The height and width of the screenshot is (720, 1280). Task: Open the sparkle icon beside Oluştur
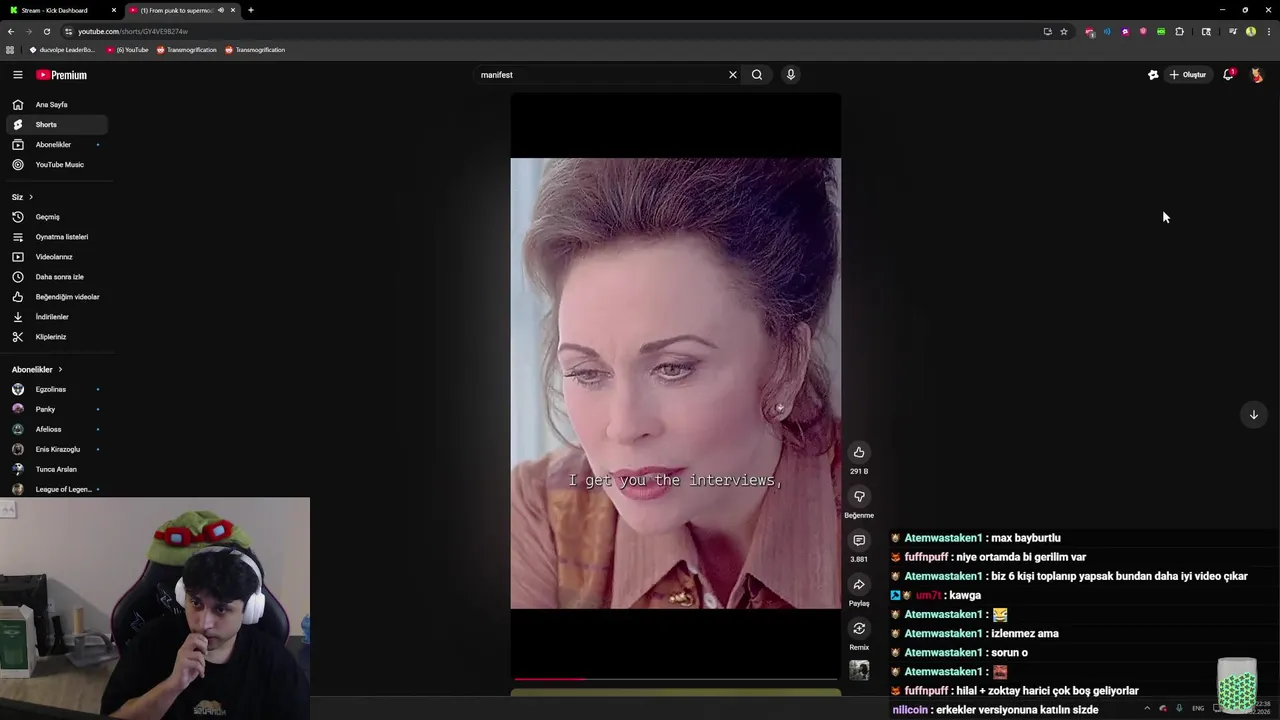[1153, 75]
